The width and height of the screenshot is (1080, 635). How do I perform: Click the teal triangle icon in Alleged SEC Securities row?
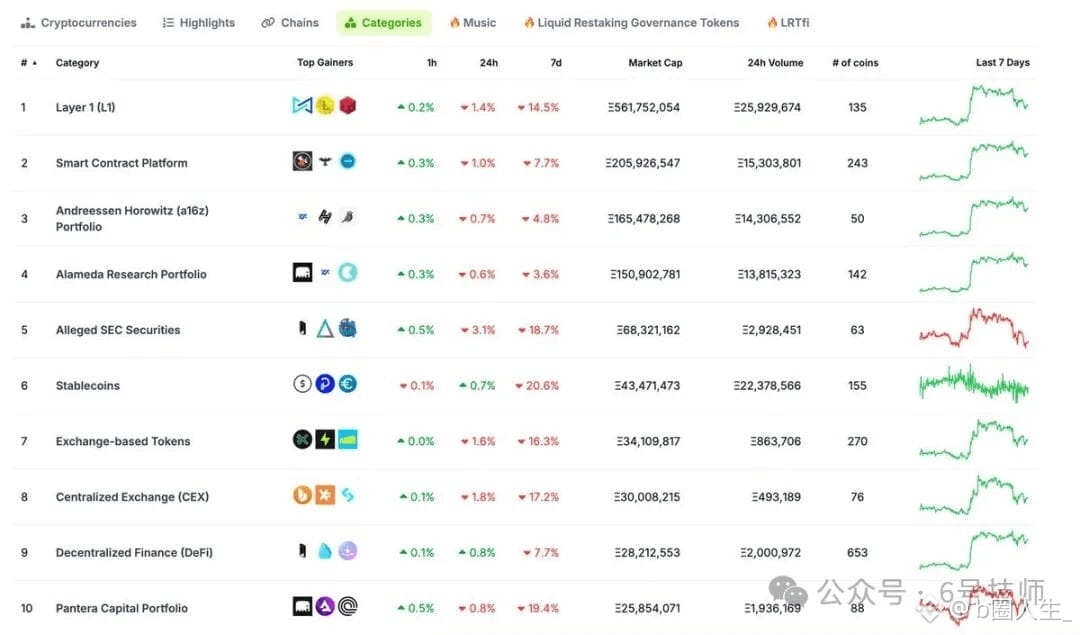click(325, 329)
